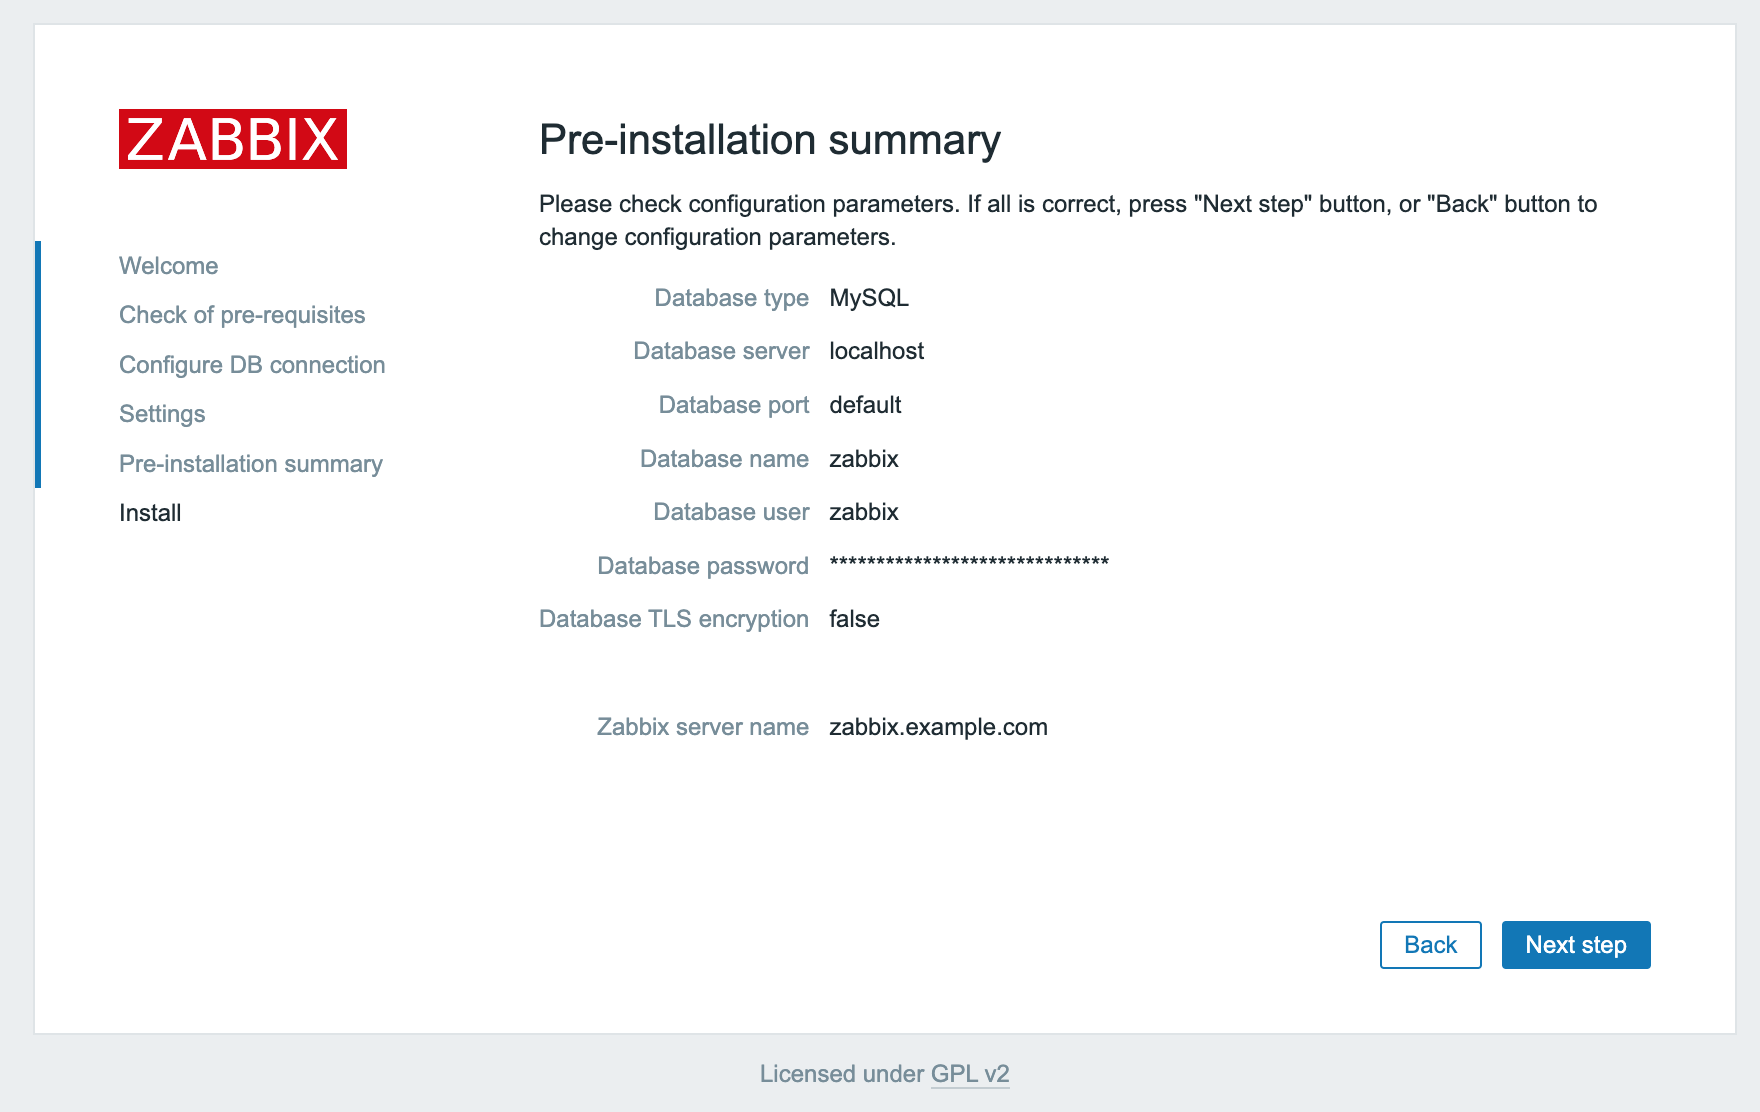Select the Welcome step in sidebar
Image resolution: width=1760 pixels, height=1112 pixels.
[x=168, y=266]
